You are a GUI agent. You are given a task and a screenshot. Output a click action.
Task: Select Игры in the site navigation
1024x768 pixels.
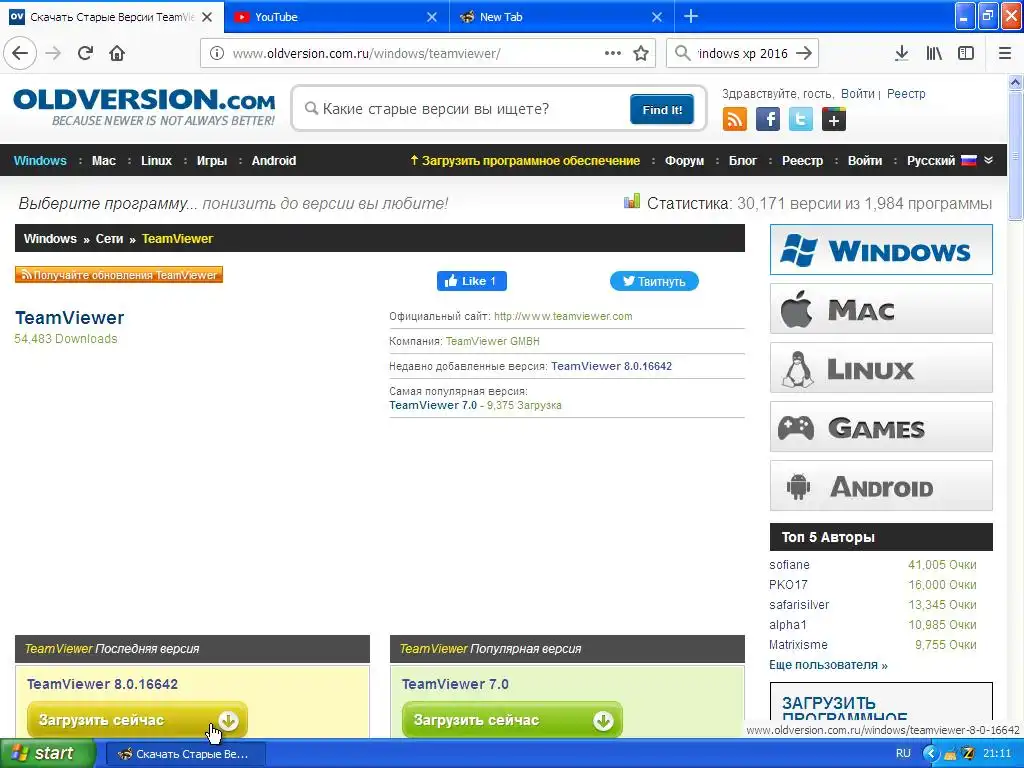[212, 161]
